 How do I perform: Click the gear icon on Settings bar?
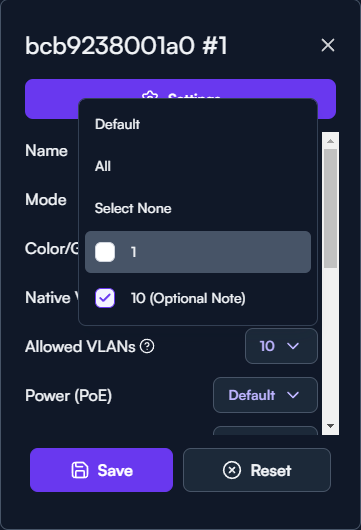tap(150, 96)
